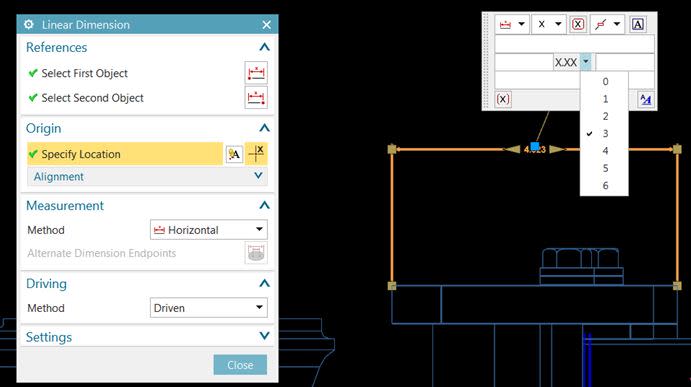Select the checked 3 decimal places option
This screenshot has width=691, height=387.
(605, 133)
